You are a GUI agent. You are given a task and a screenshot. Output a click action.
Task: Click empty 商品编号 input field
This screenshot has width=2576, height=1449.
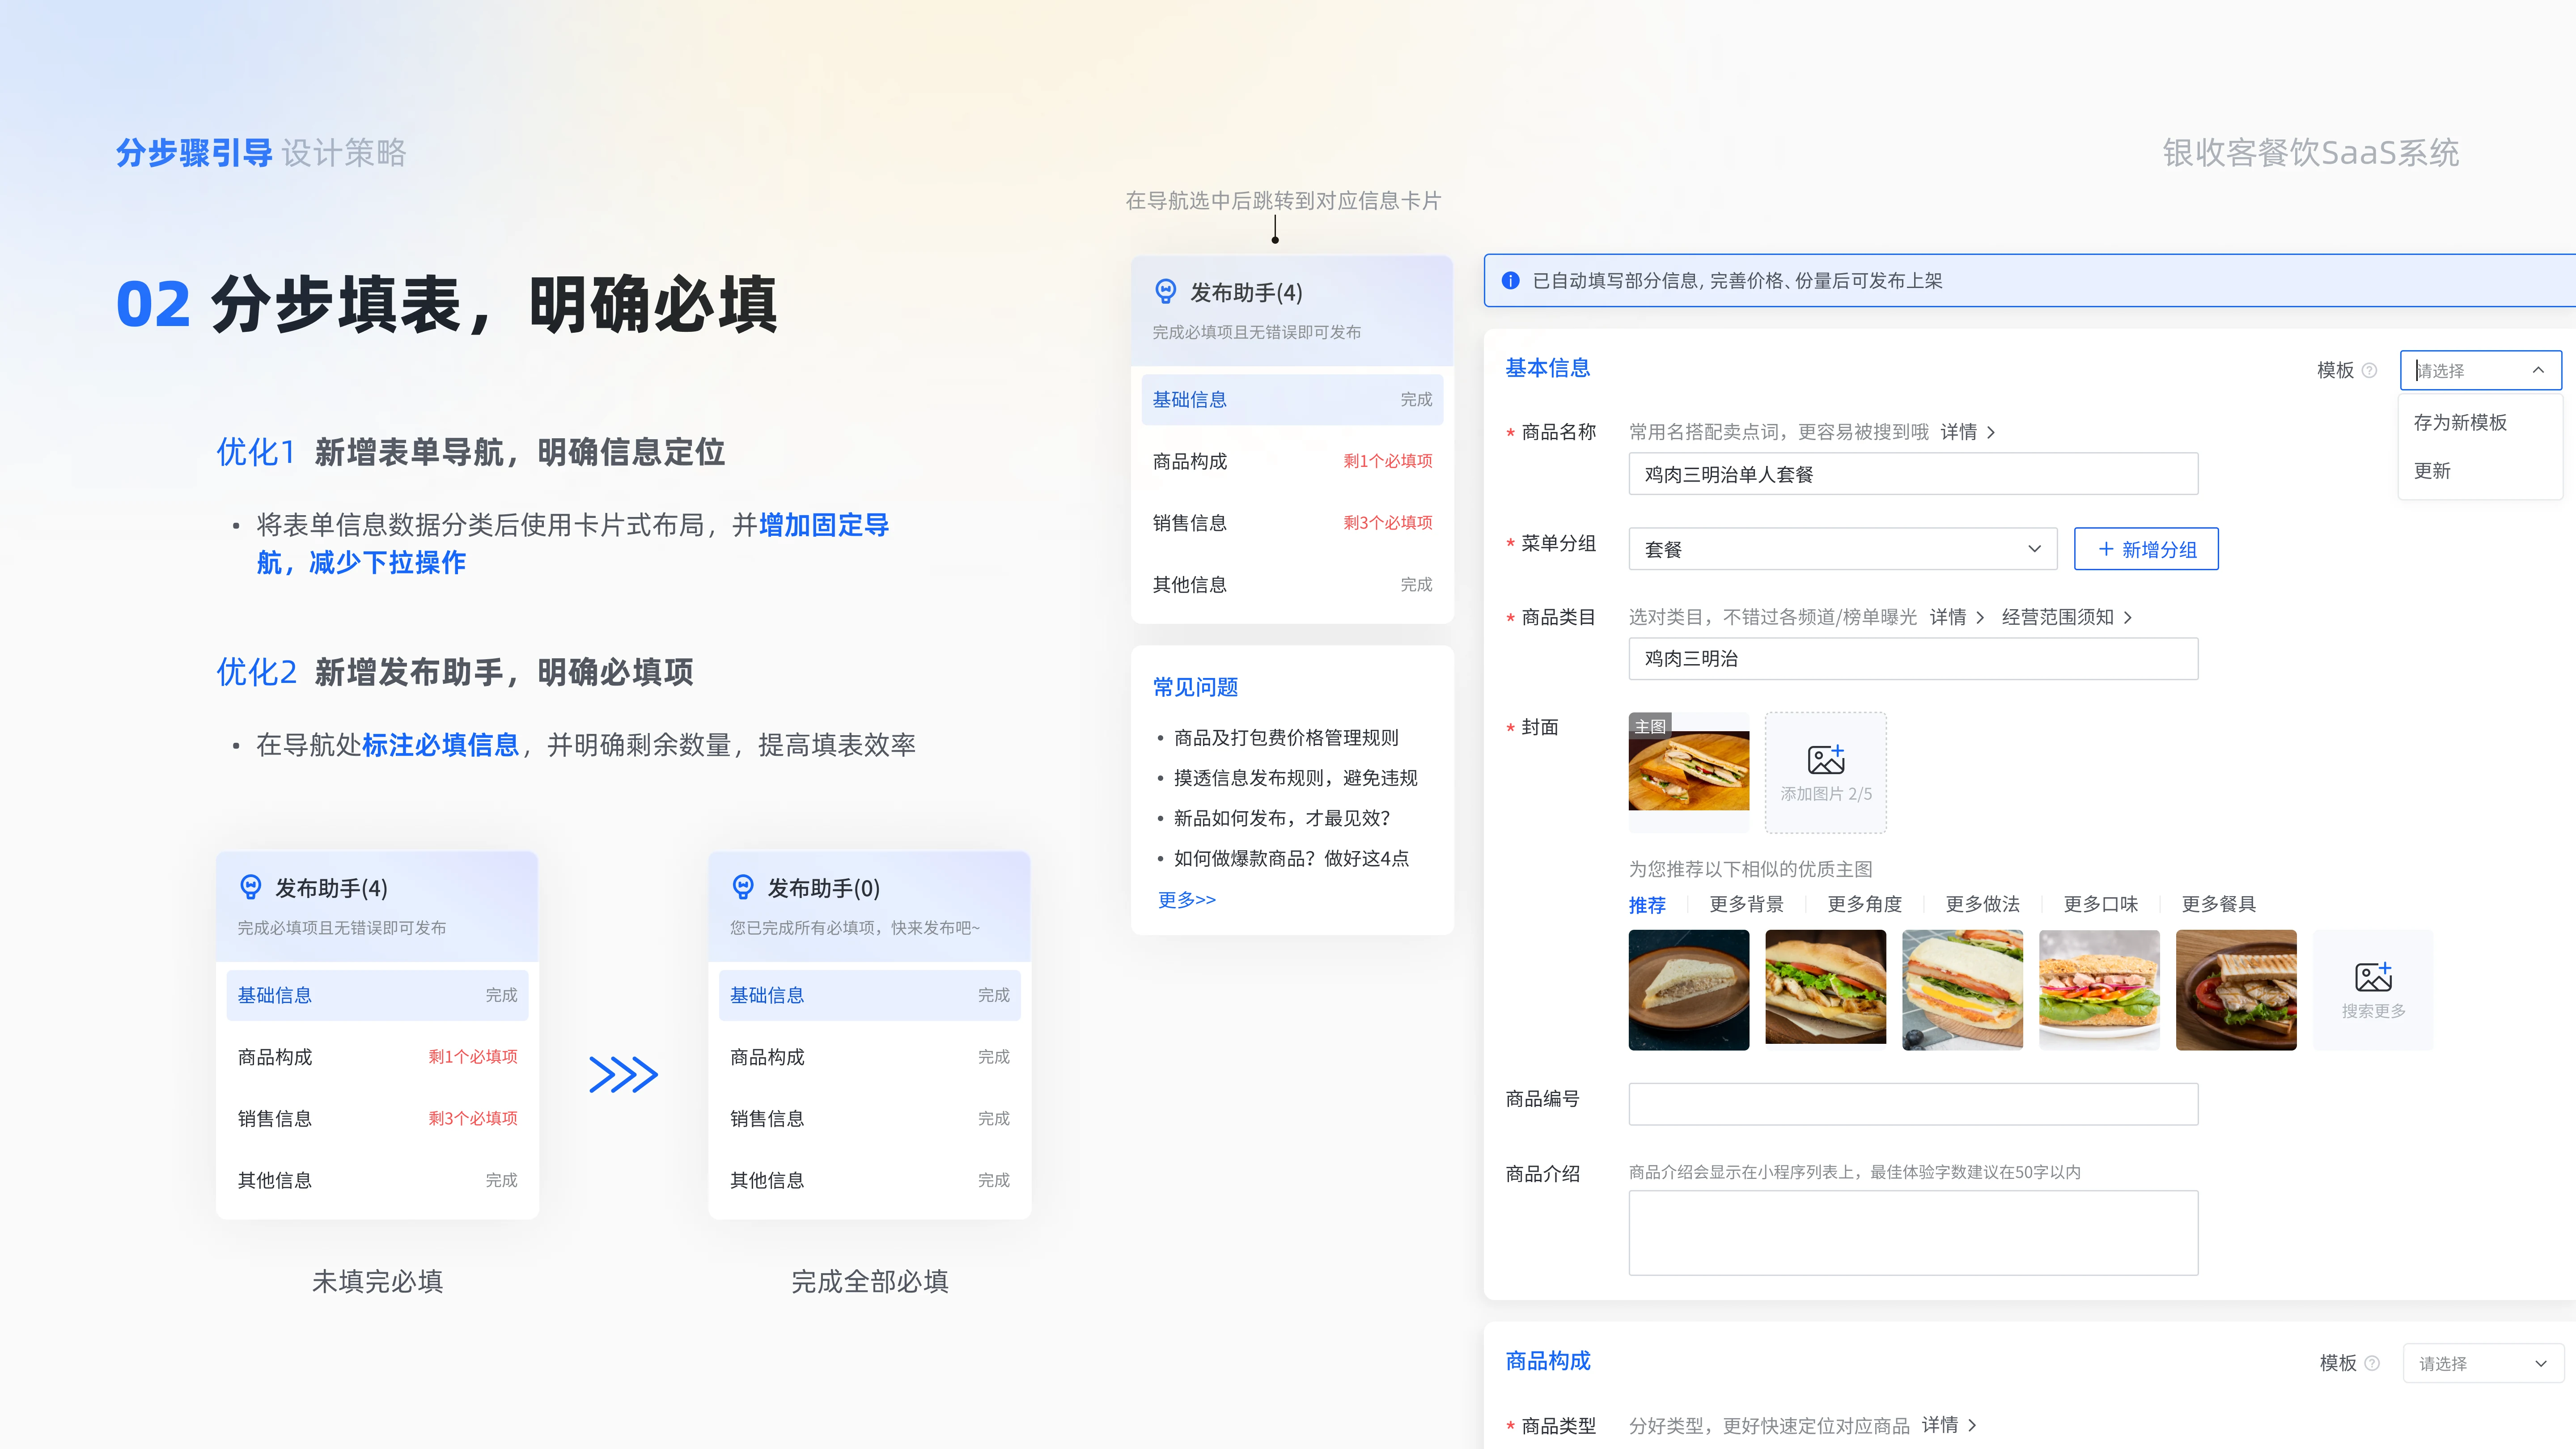coord(1913,1104)
